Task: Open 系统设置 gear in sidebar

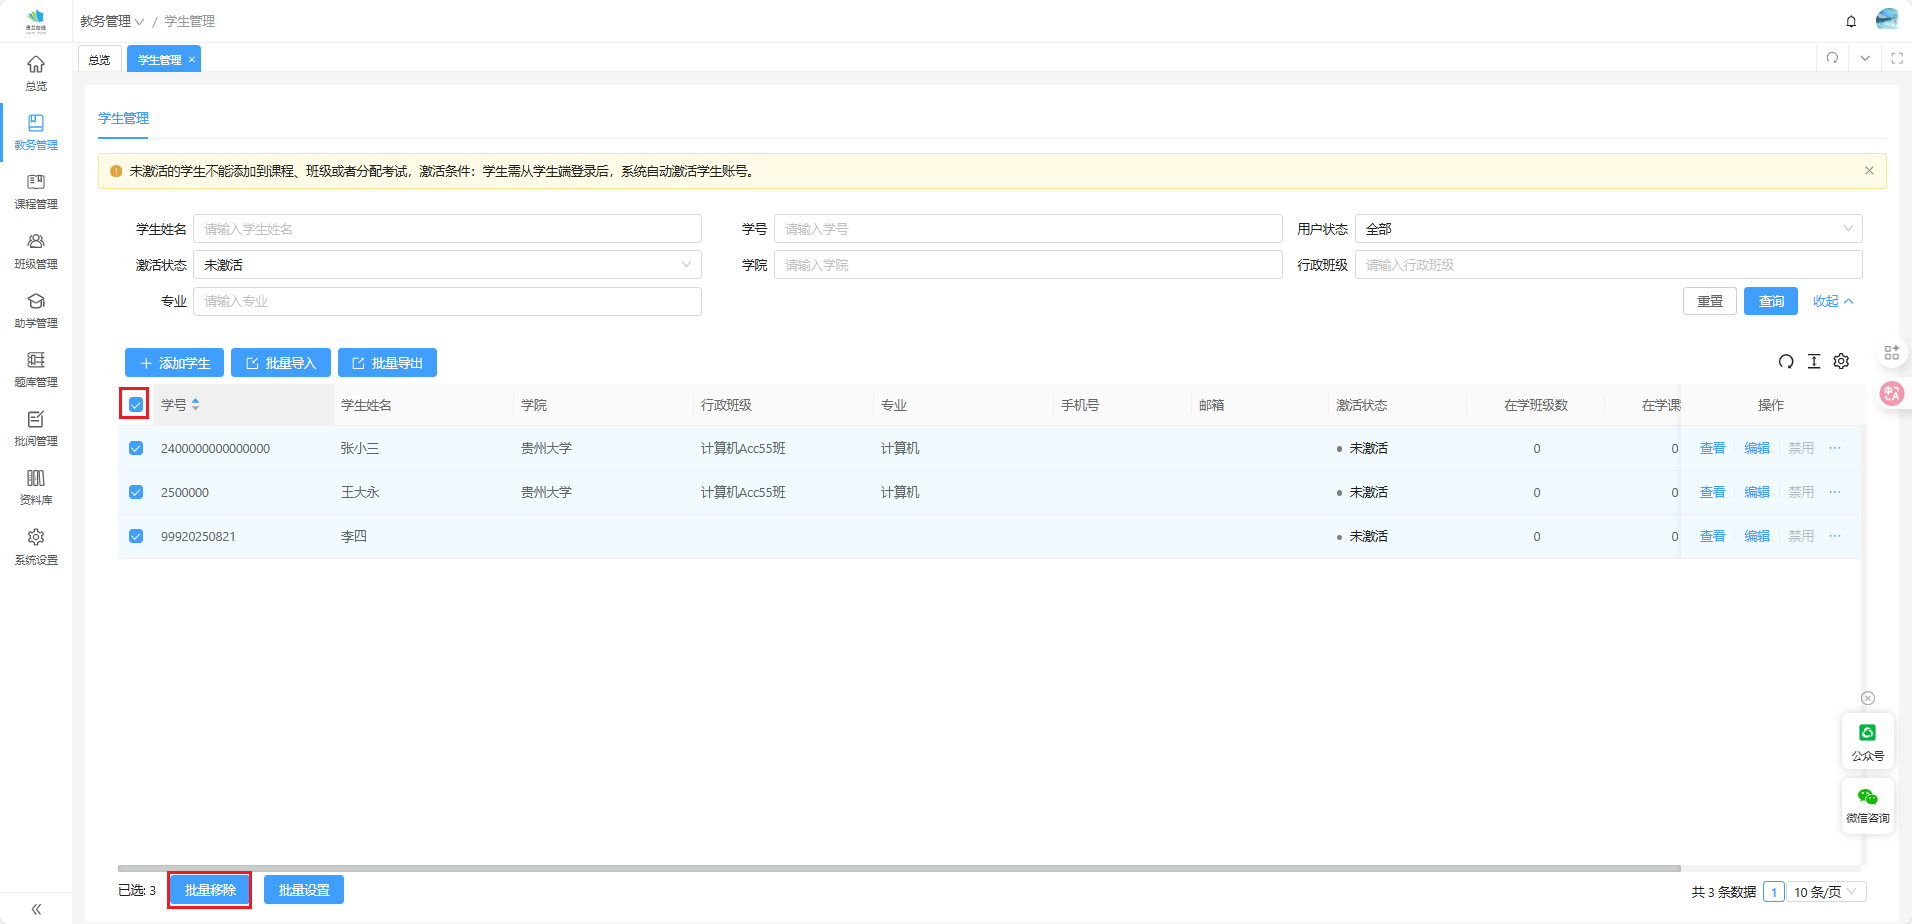Action: click(36, 545)
